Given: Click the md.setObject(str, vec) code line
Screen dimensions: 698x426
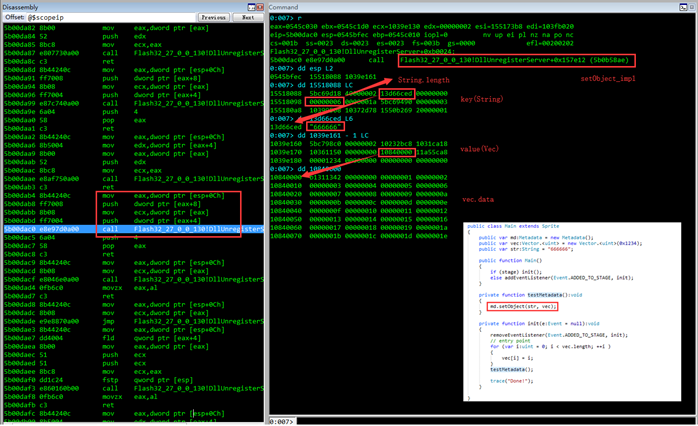Looking at the screenshot, I should 522,306.
